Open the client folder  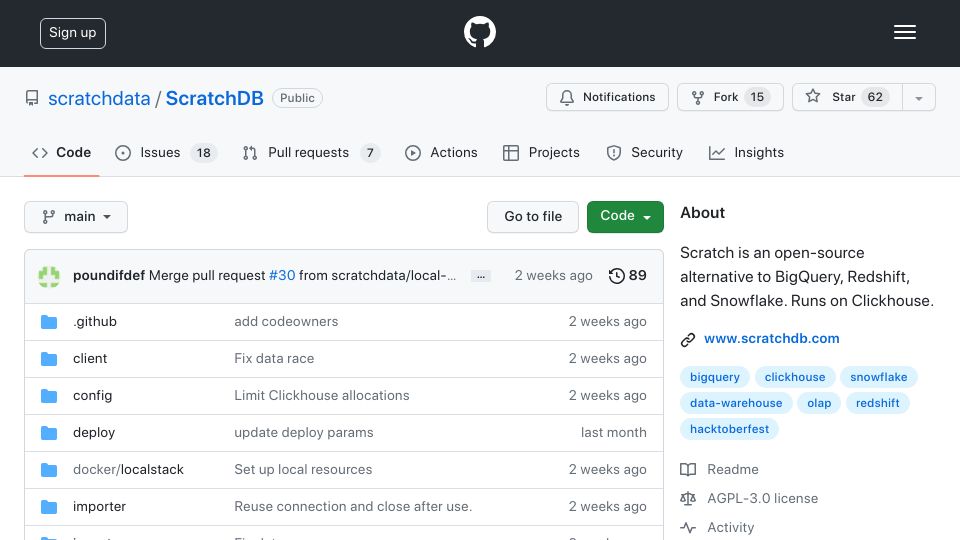point(90,359)
